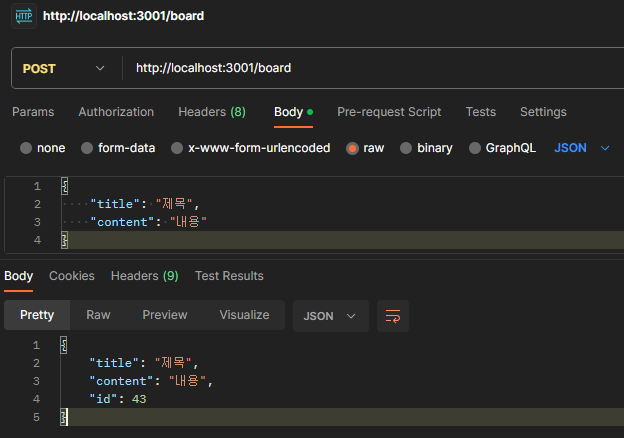This screenshot has width=624, height=438.
Task: Open the request Settings tab
Action: 543,112
